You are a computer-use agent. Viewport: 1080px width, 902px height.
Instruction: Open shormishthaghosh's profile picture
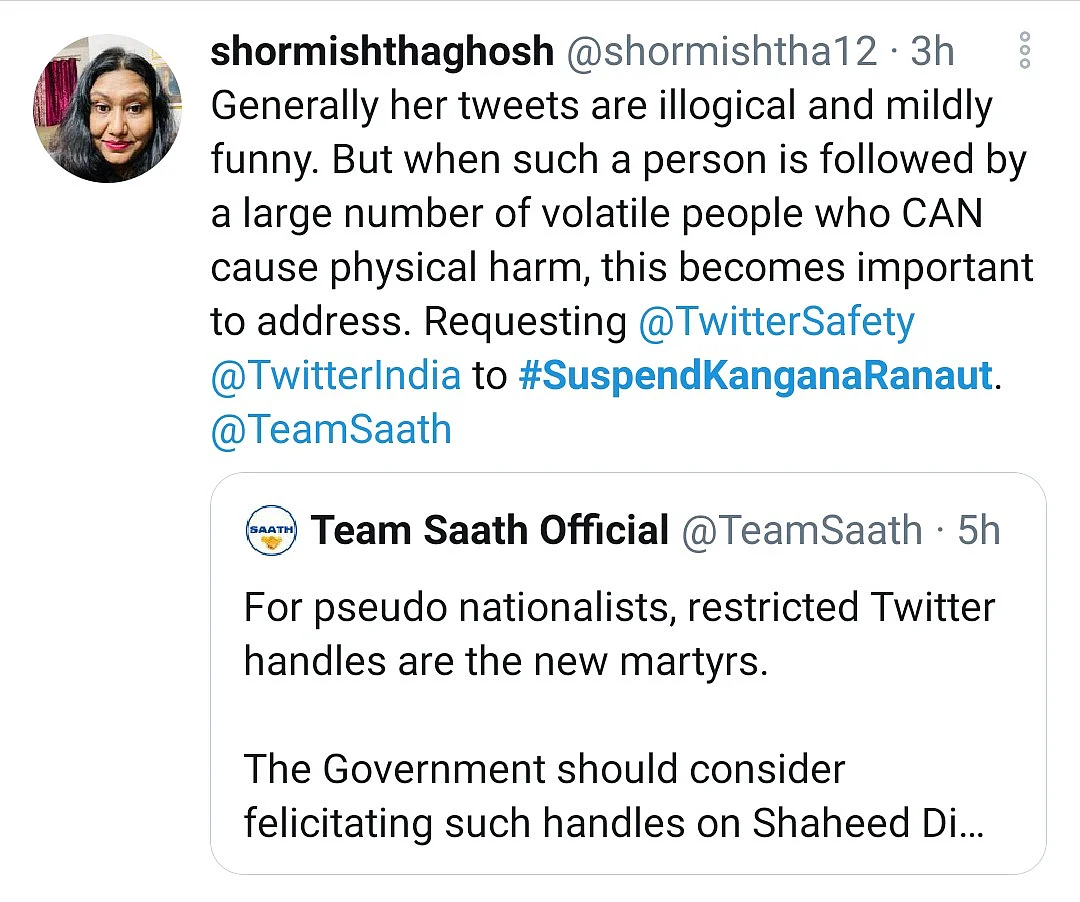tap(107, 108)
